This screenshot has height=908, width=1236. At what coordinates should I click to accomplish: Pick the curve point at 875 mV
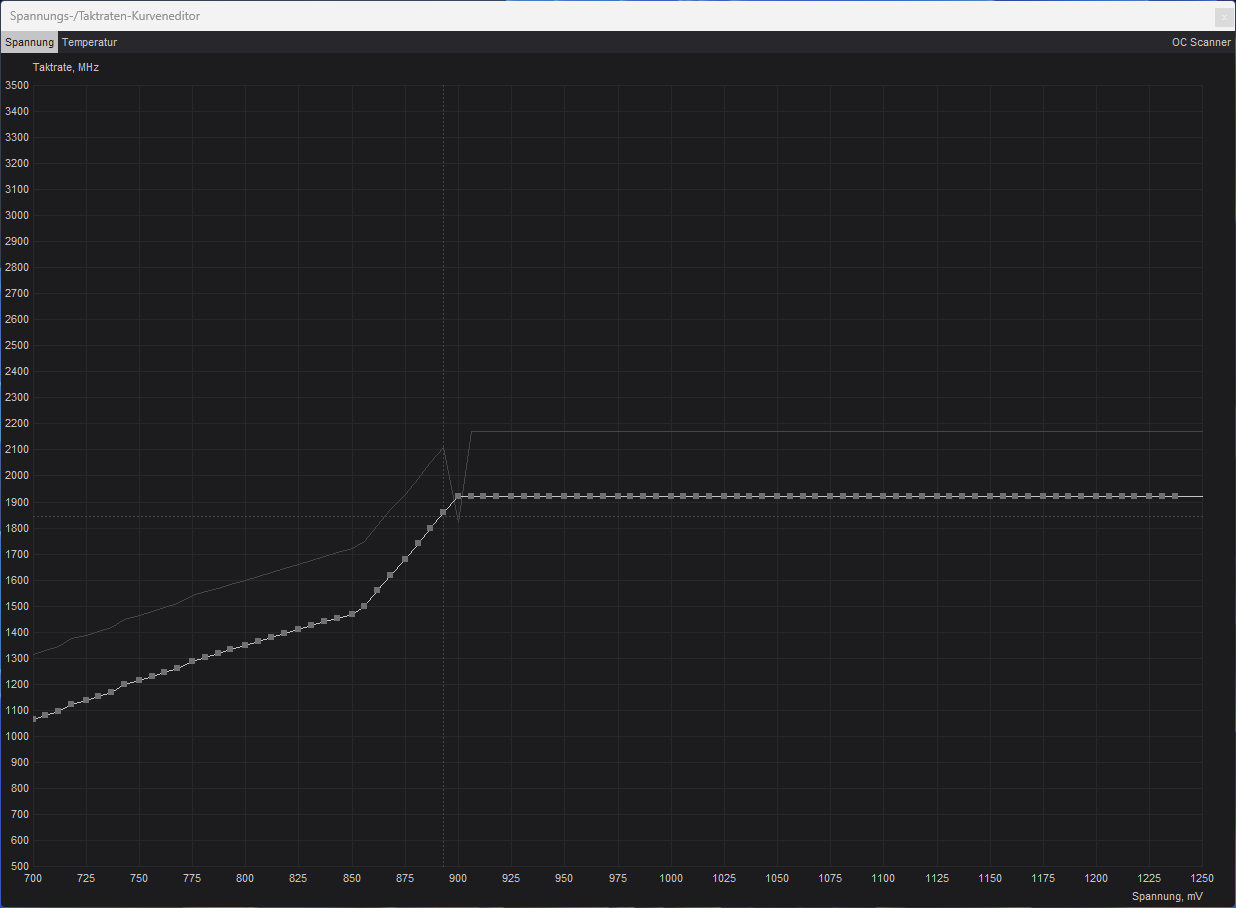coord(405,559)
